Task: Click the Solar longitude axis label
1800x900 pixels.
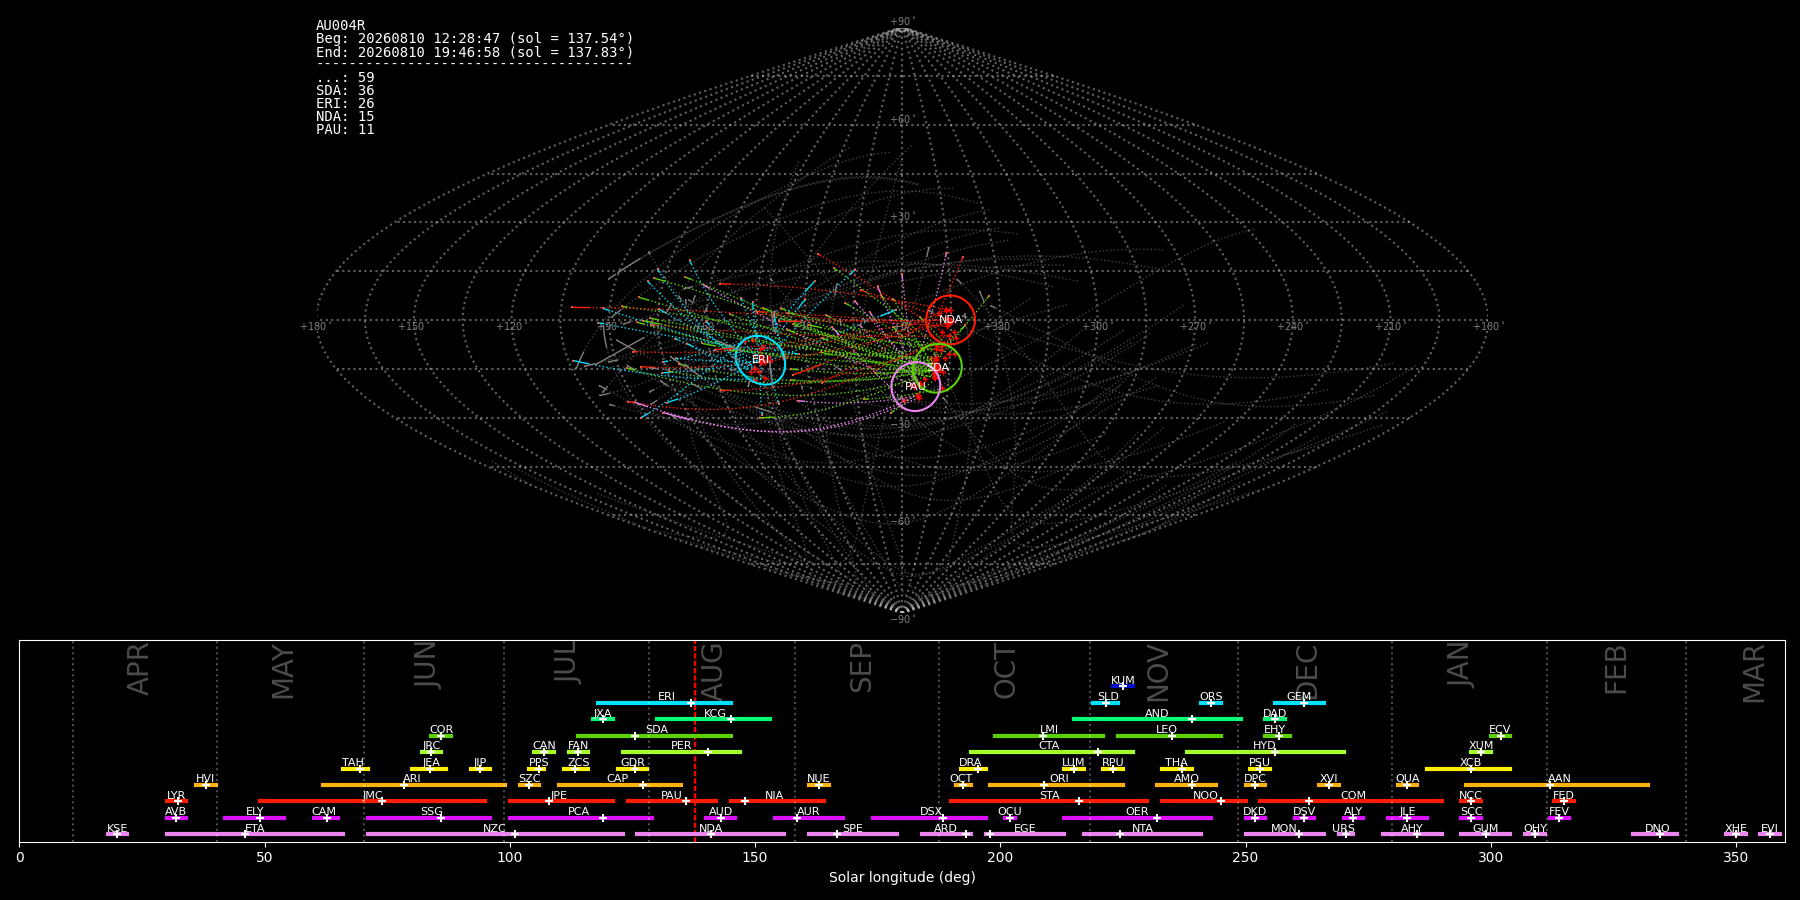Action: click(902, 878)
